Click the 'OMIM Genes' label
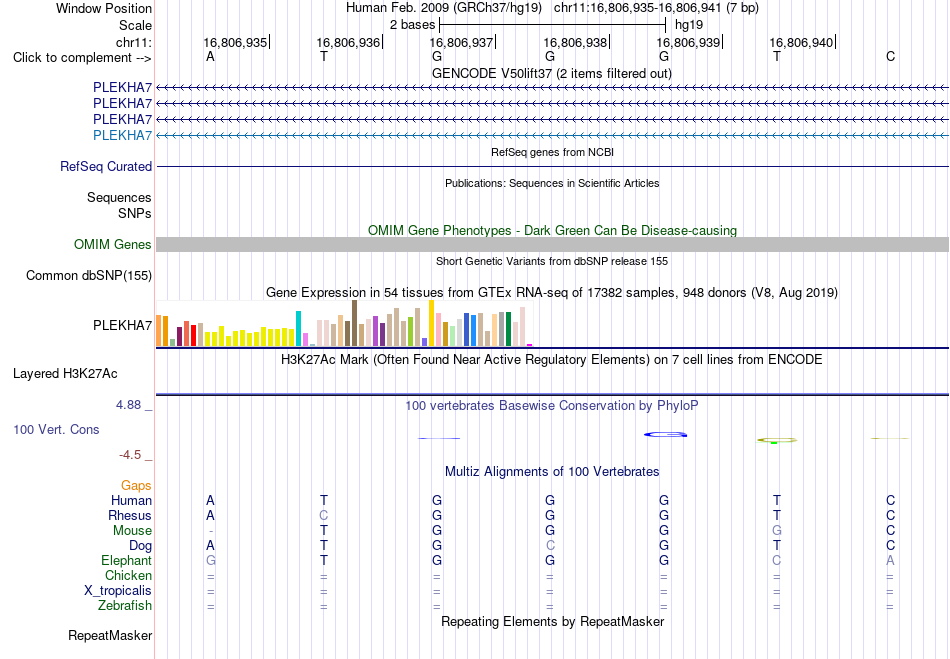This screenshot has height=659, width=950. 113,244
